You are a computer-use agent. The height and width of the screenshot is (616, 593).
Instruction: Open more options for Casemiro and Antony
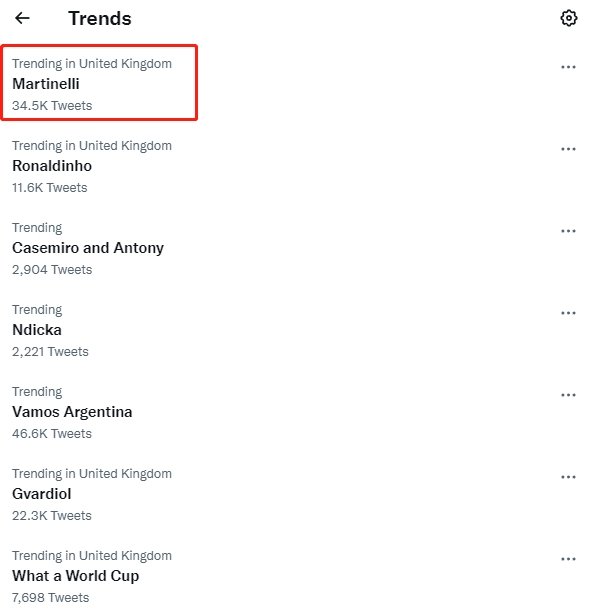click(x=568, y=231)
